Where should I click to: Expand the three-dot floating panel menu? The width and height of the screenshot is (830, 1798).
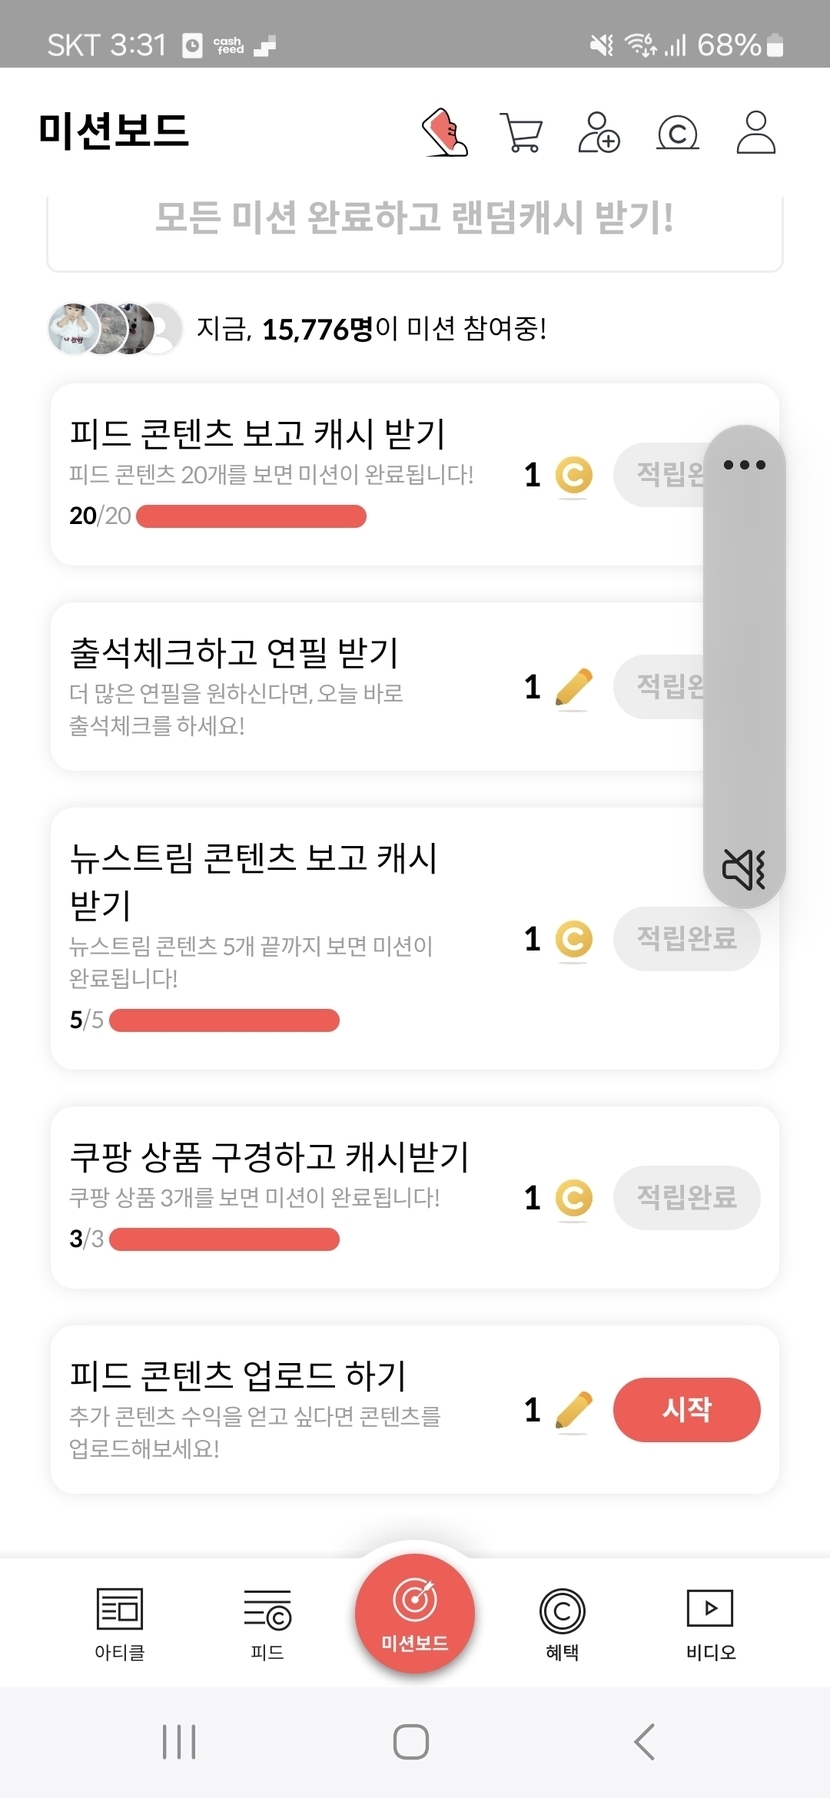(x=744, y=465)
